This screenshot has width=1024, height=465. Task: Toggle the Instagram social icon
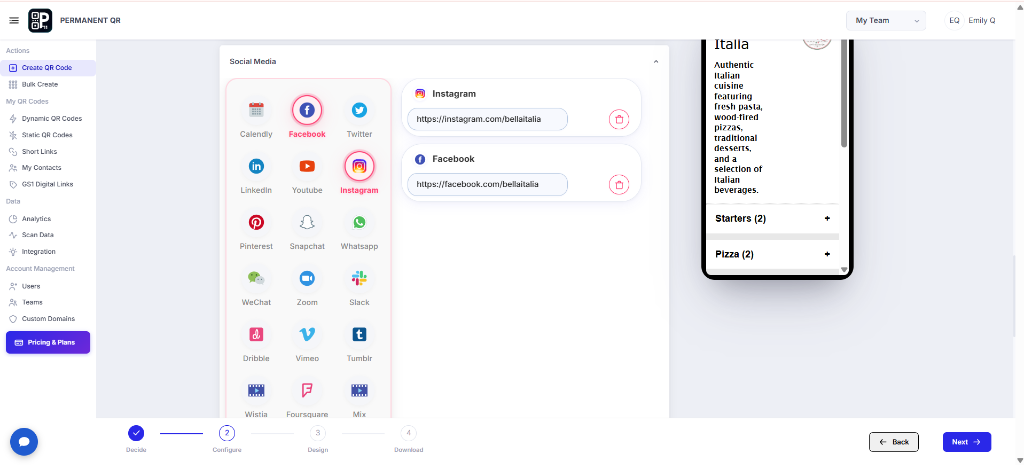click(359, 167)
